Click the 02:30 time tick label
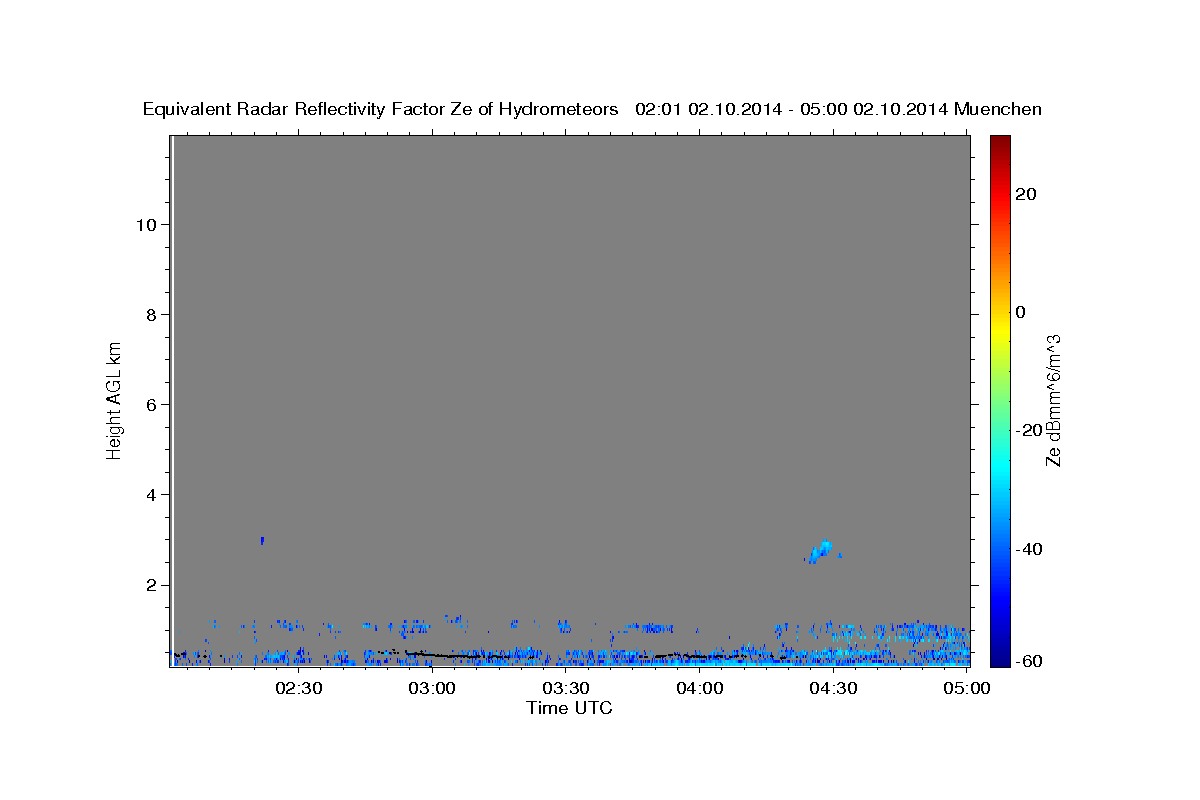1200x800 pixels. 299,688
